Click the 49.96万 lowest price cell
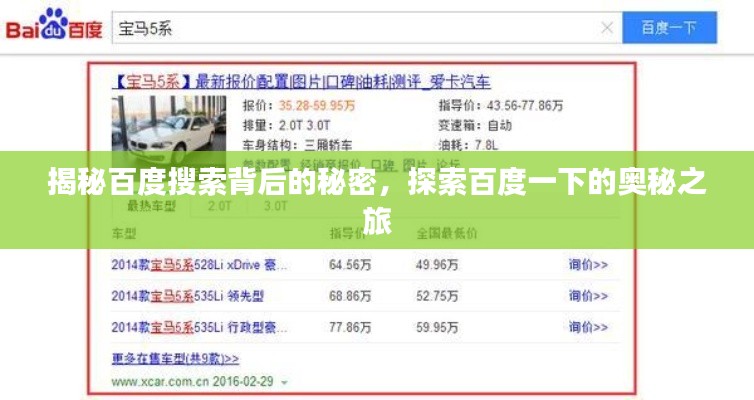 click(x=437, y=264)
